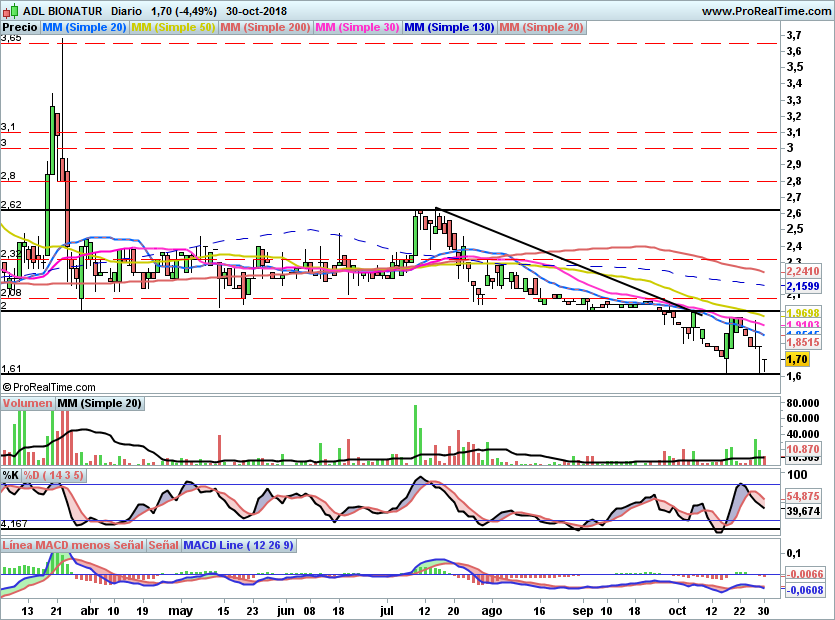Image resolution: width=835 pixels, height=620 pixels.
Task: Select the Señal MACD legend label
Action: (163, 545)
